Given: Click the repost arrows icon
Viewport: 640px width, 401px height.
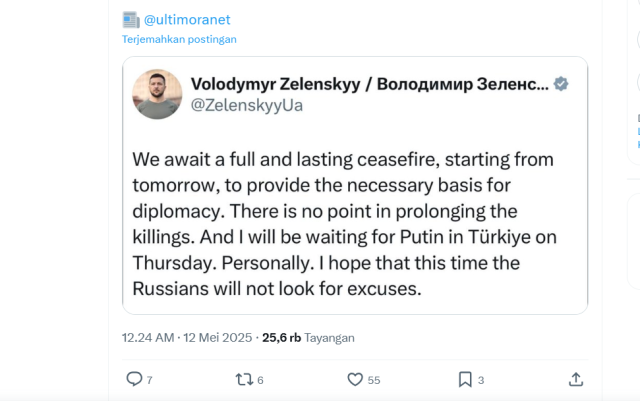Looking at the screenshot, I should pos(243,379).
